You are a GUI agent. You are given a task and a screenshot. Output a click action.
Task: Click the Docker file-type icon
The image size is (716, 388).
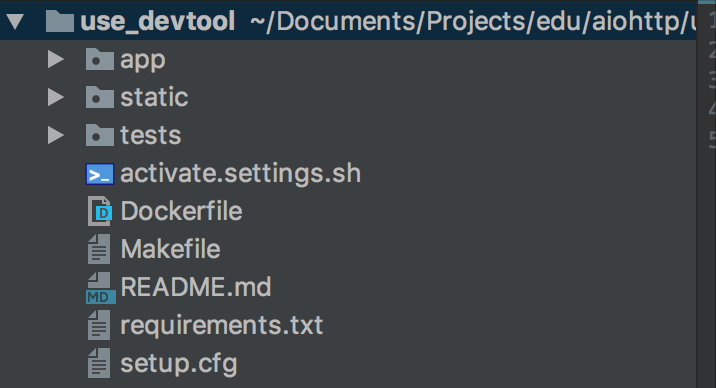coord(100,211)
